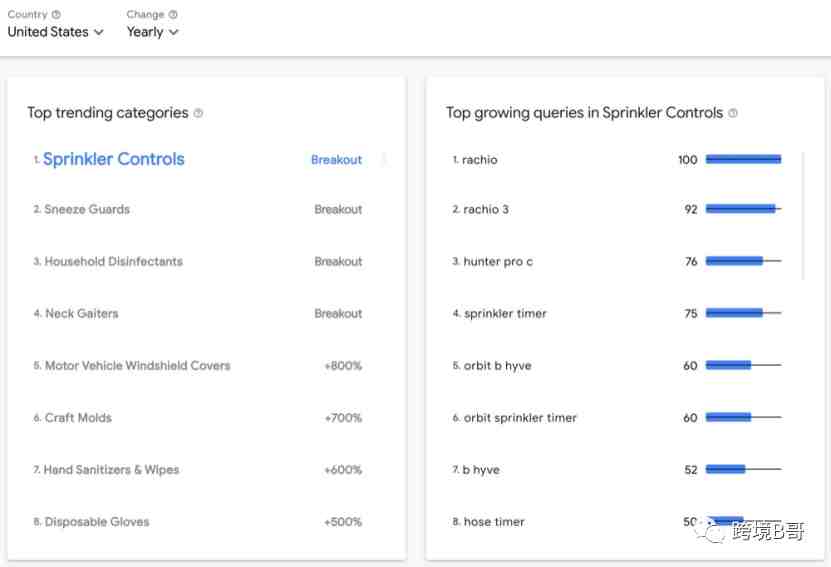The width and height of the screenshot is (831, 567).
Task: Click the Country info help icon
Action: click(56, 14)
